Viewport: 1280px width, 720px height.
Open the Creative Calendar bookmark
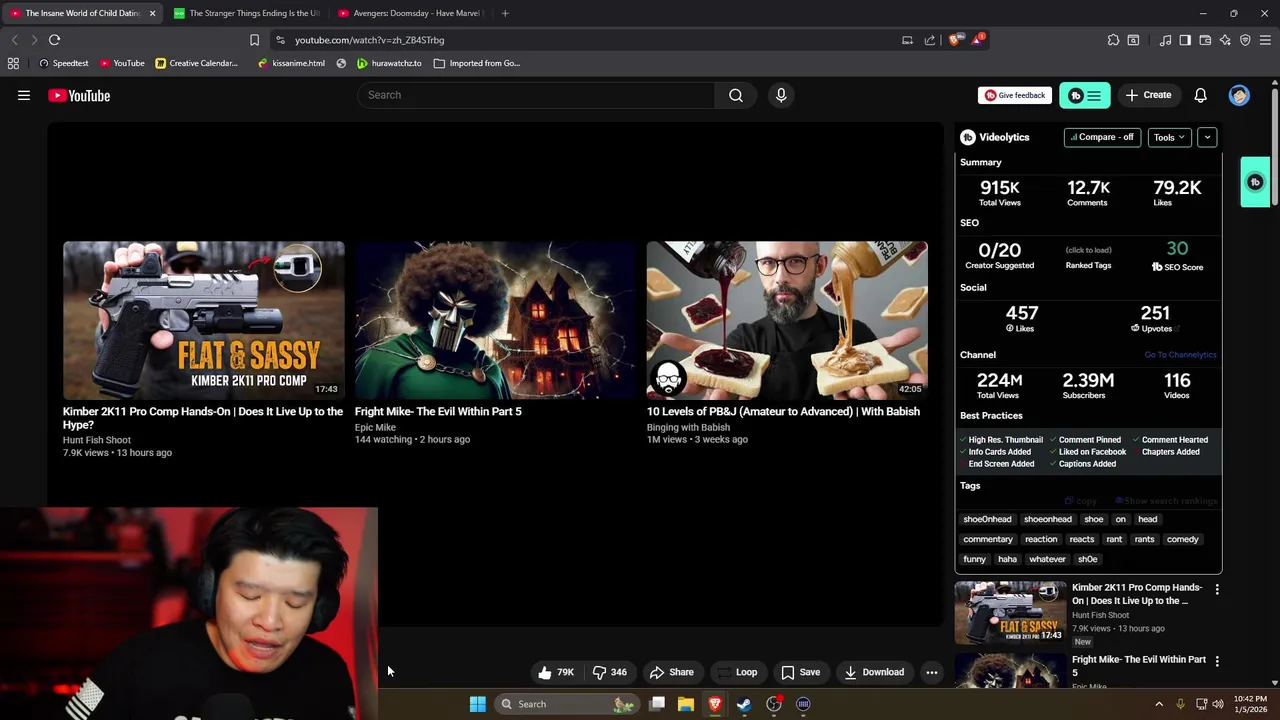(x=196, y=63)
